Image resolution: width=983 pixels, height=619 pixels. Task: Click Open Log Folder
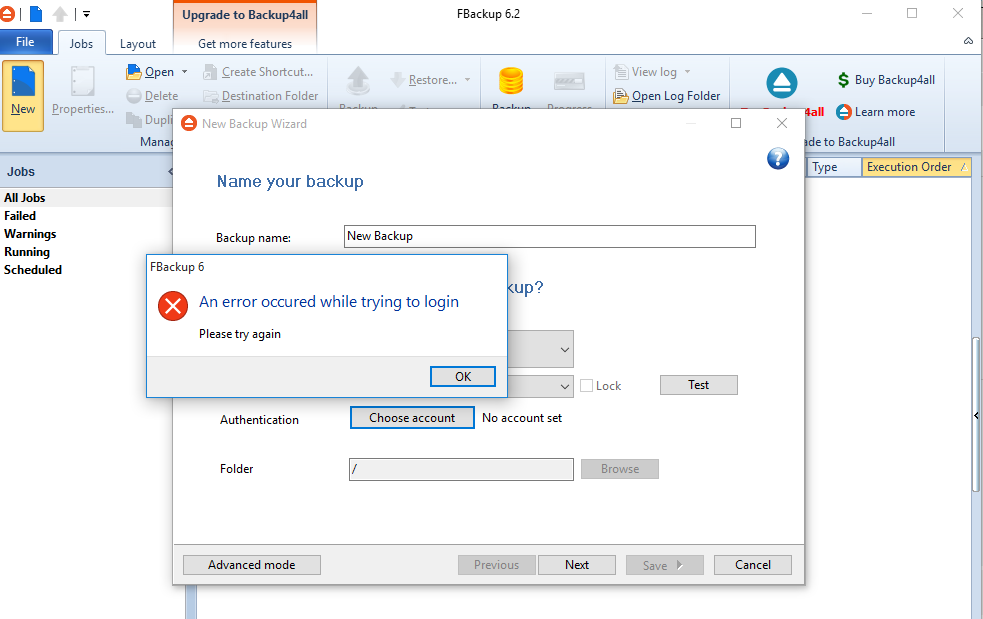pyautogui.click(x=667, y=96)
